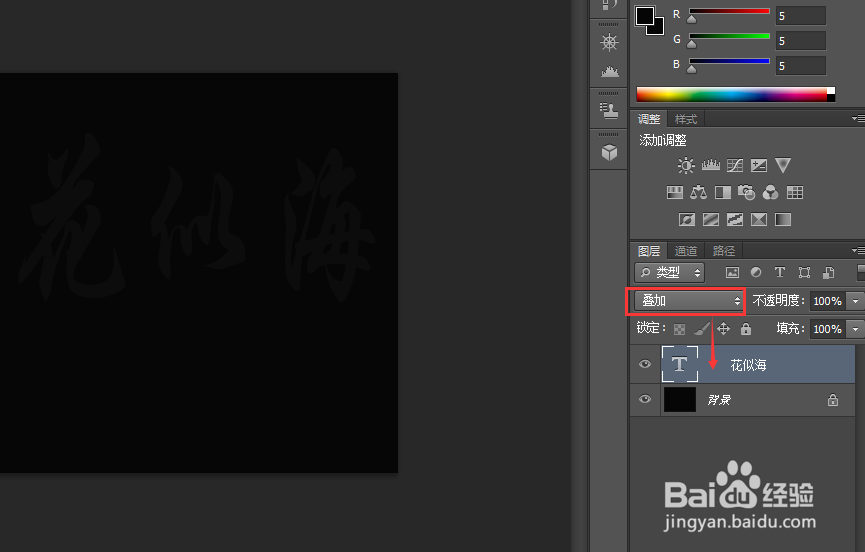Select the 花似海 layer name
The width and height of the screenshot is (865, 552).
coord(748,365)
